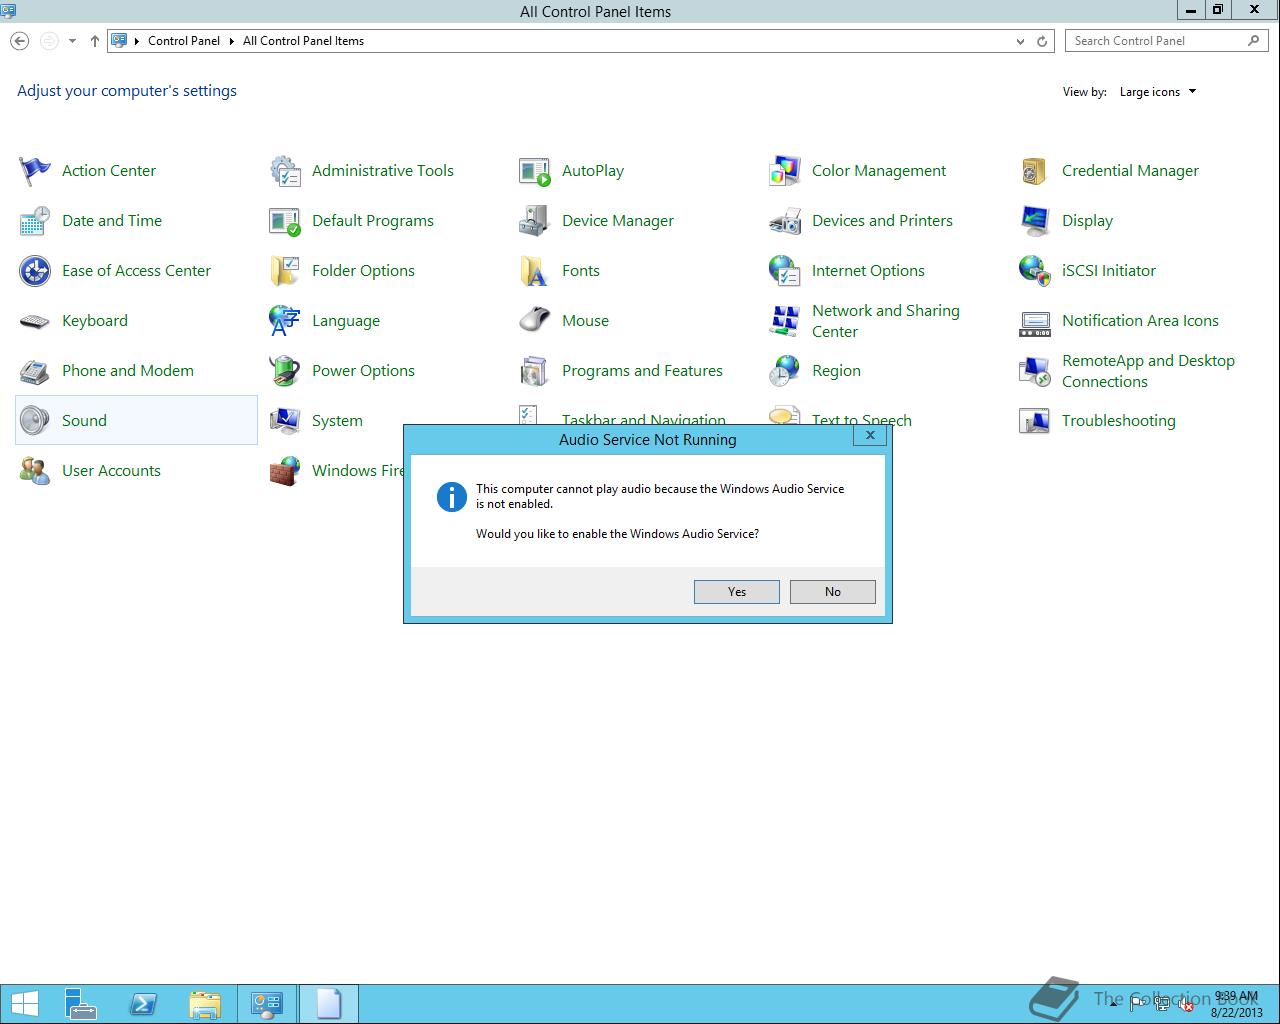Open the Date and Time icon
The width and height of the screenshot is (1280, 1024).
pyautogui.click(x=35, y=221)
